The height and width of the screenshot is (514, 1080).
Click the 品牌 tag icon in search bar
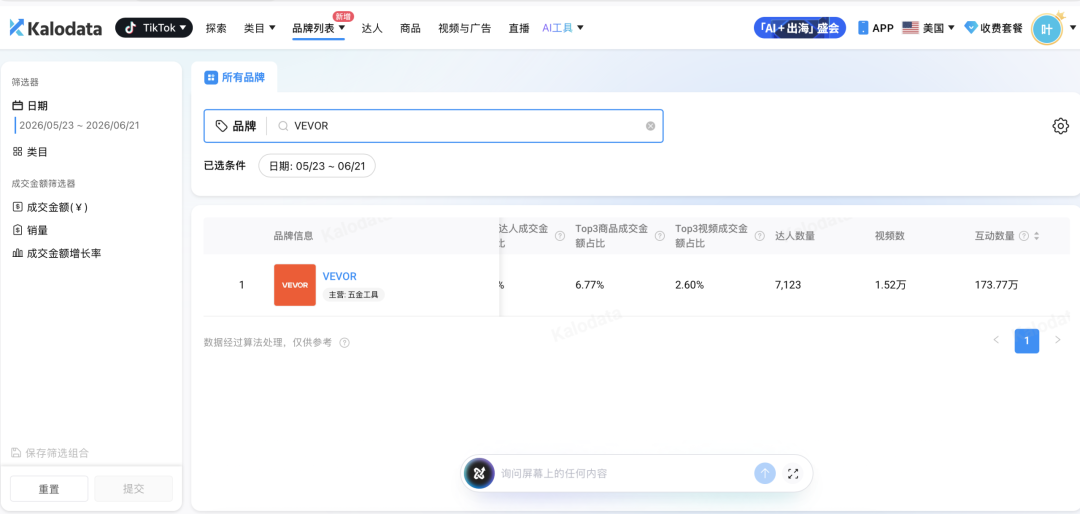[x=221, y=126]
